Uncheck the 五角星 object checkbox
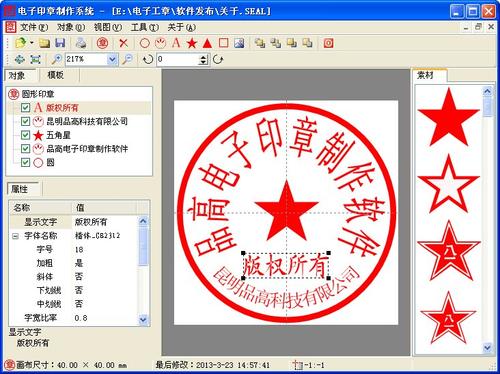The height and width of the screenshot is (374, 500). click(25, 135)
